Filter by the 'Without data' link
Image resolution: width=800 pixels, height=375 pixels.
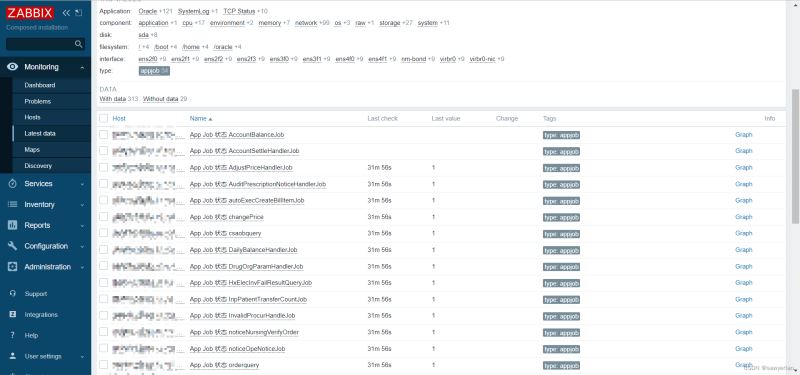coord(160,99)
